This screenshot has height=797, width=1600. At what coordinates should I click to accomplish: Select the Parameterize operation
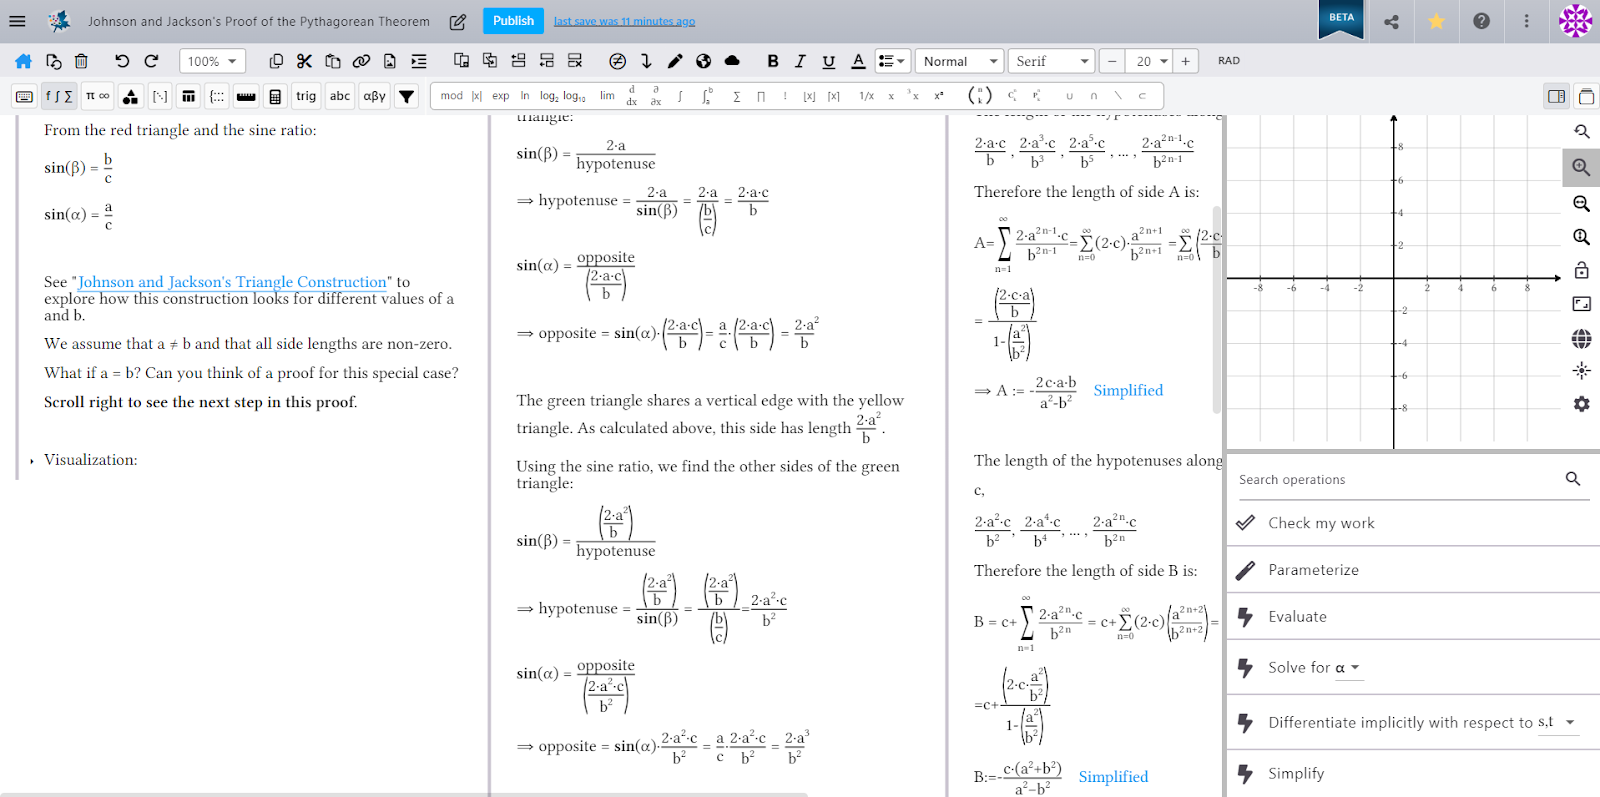coord(1413,570)
